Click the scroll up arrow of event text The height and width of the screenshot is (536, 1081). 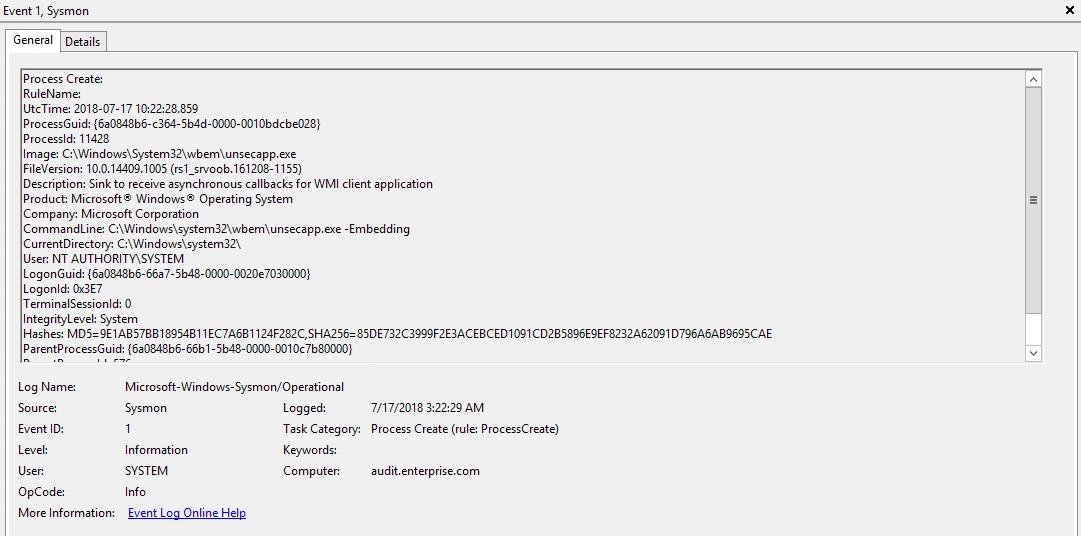(x=1033, y=79)
